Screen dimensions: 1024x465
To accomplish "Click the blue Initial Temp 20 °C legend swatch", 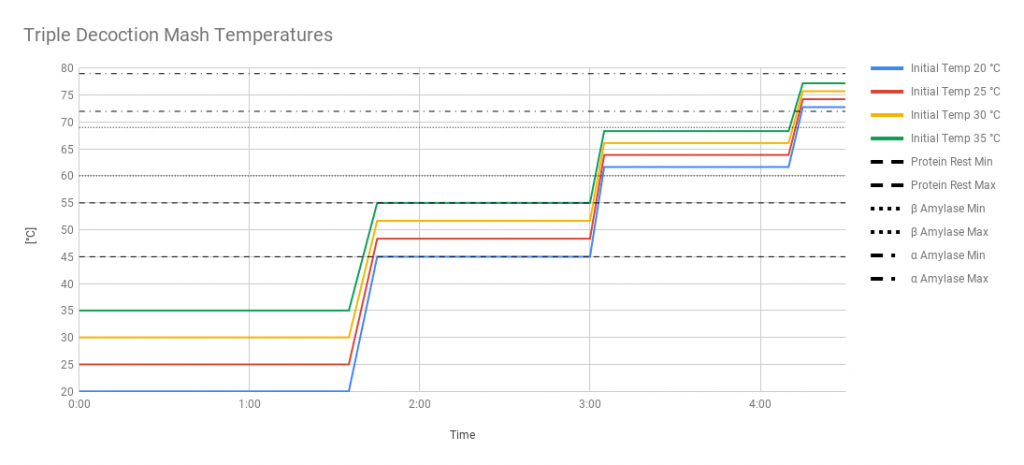I will [888, 68].
